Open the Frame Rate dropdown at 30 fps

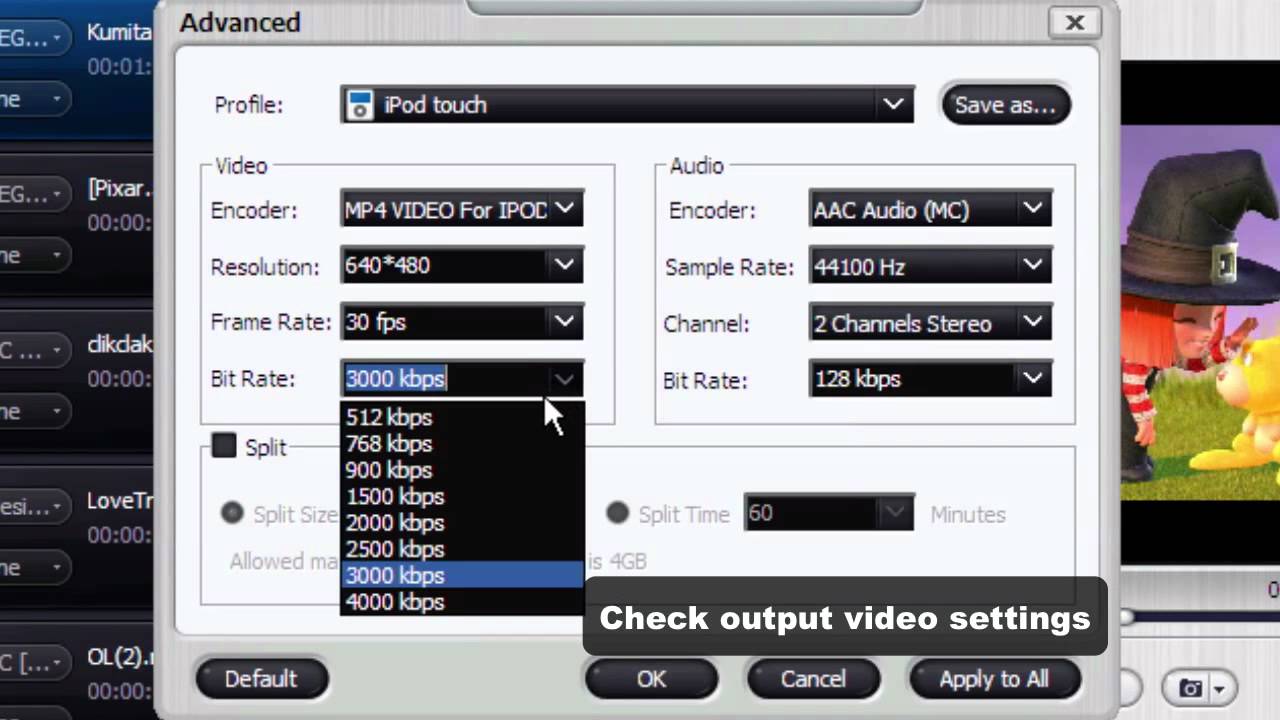click(x=462, y=322)
